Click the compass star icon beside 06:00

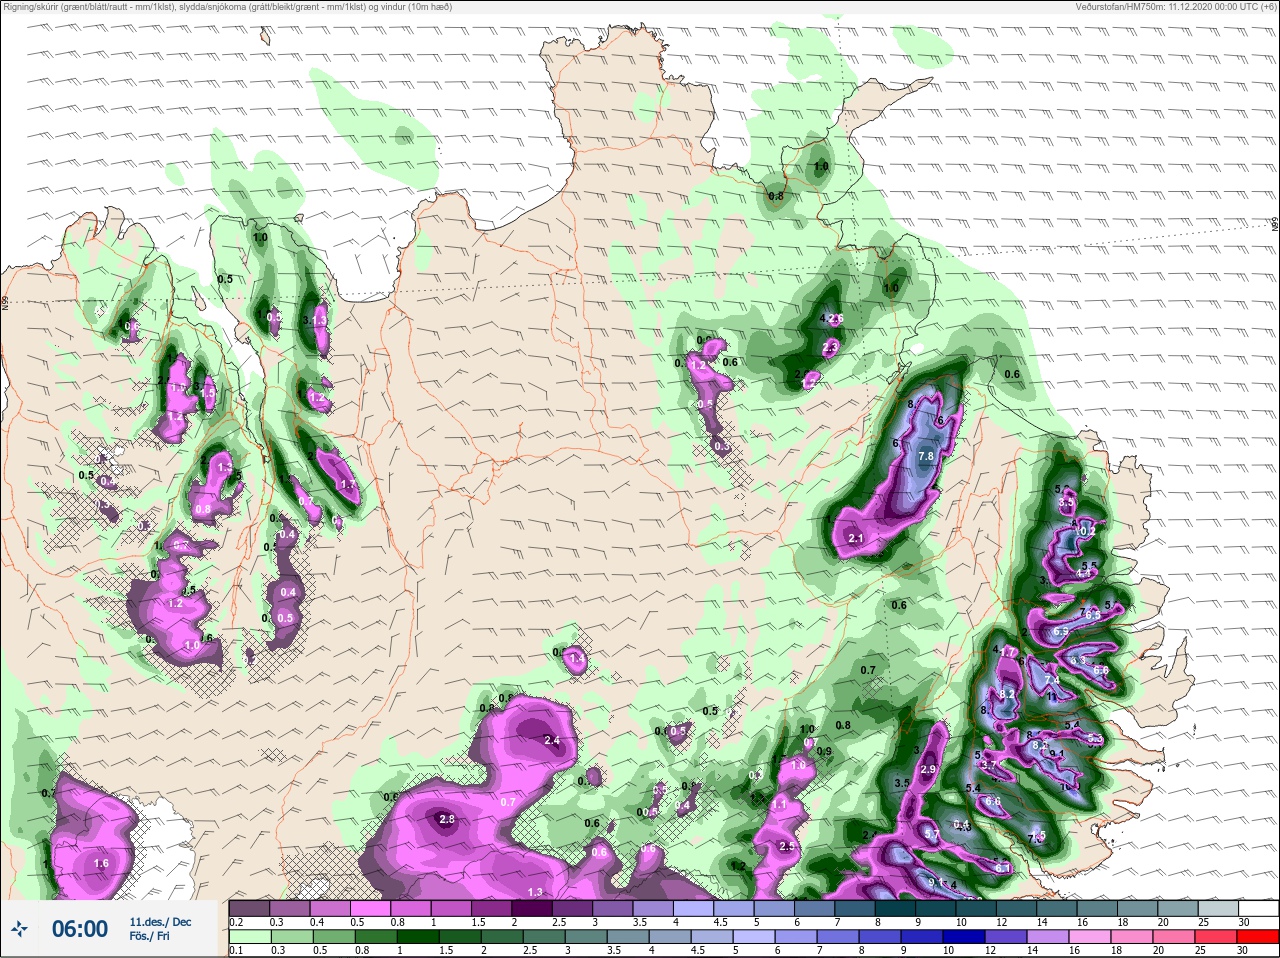19,930
